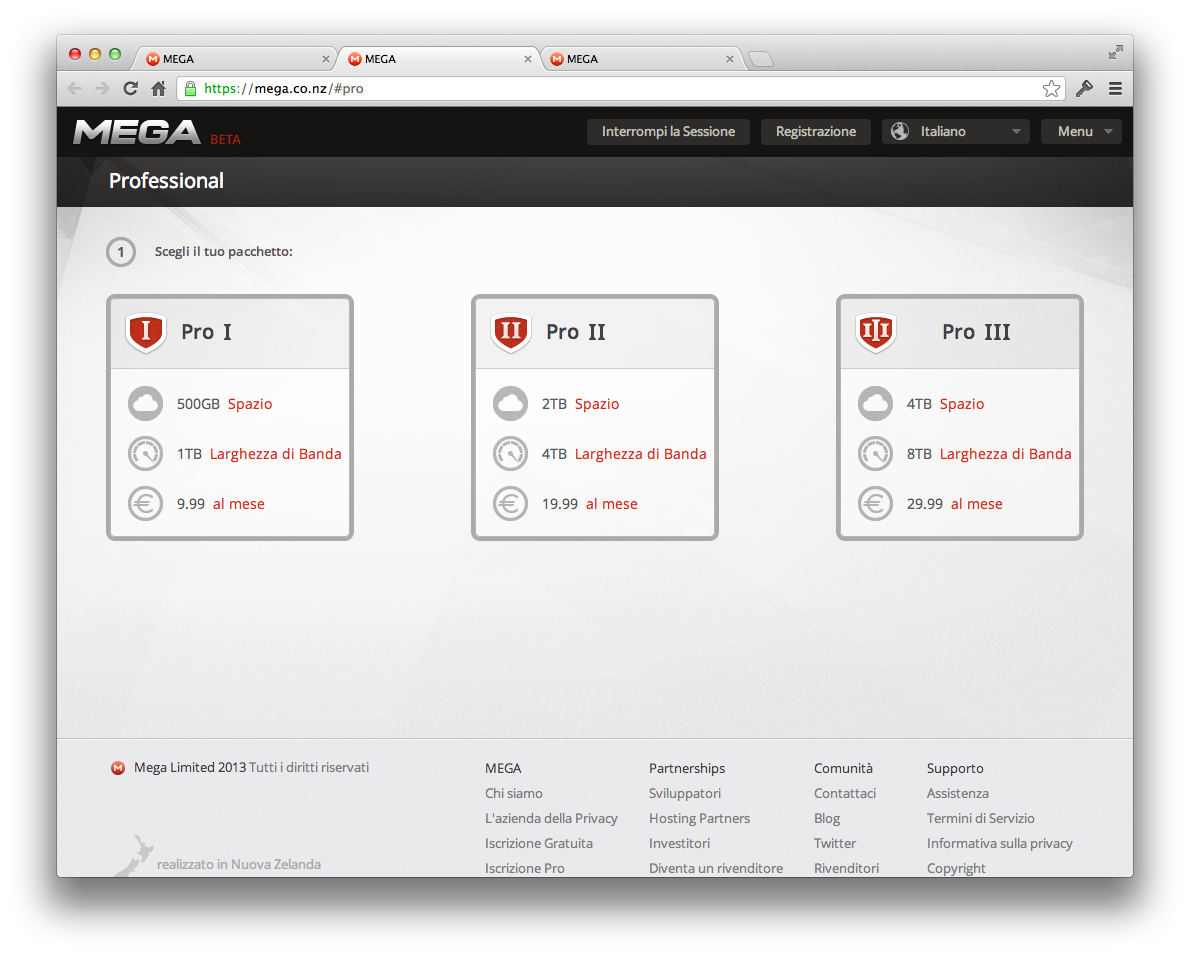
Task: Switch to the first MEGA tab
Action: [235, 59]
